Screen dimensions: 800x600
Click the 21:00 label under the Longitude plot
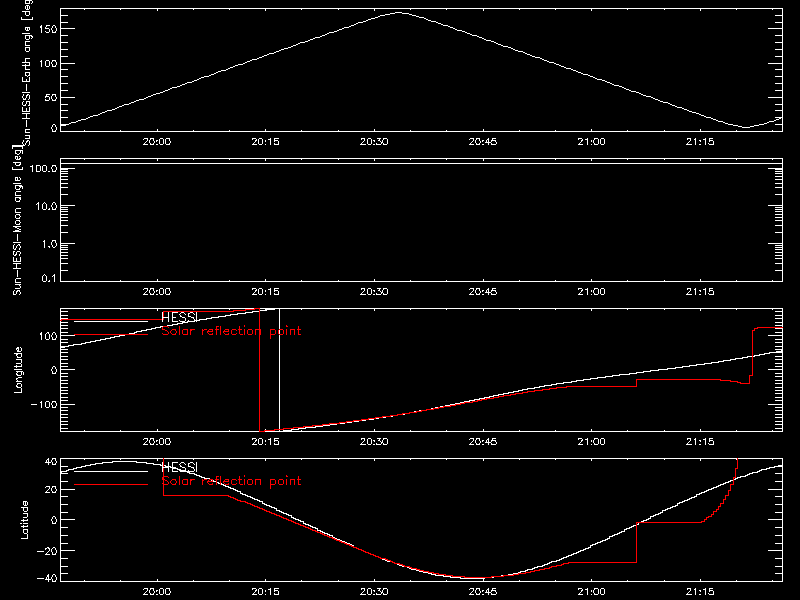tap(591, 441)
